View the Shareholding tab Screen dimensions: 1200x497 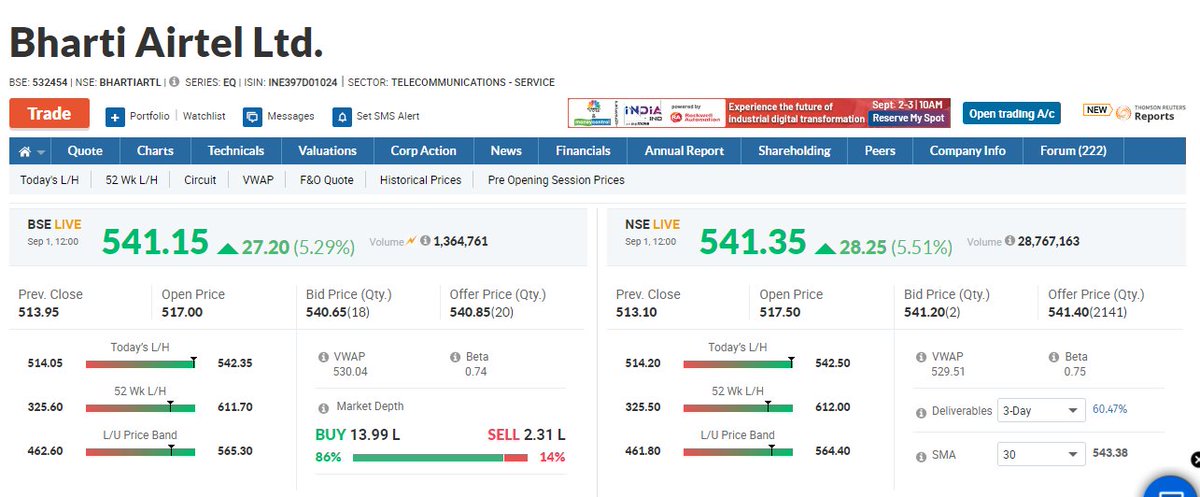coord(794,151)
